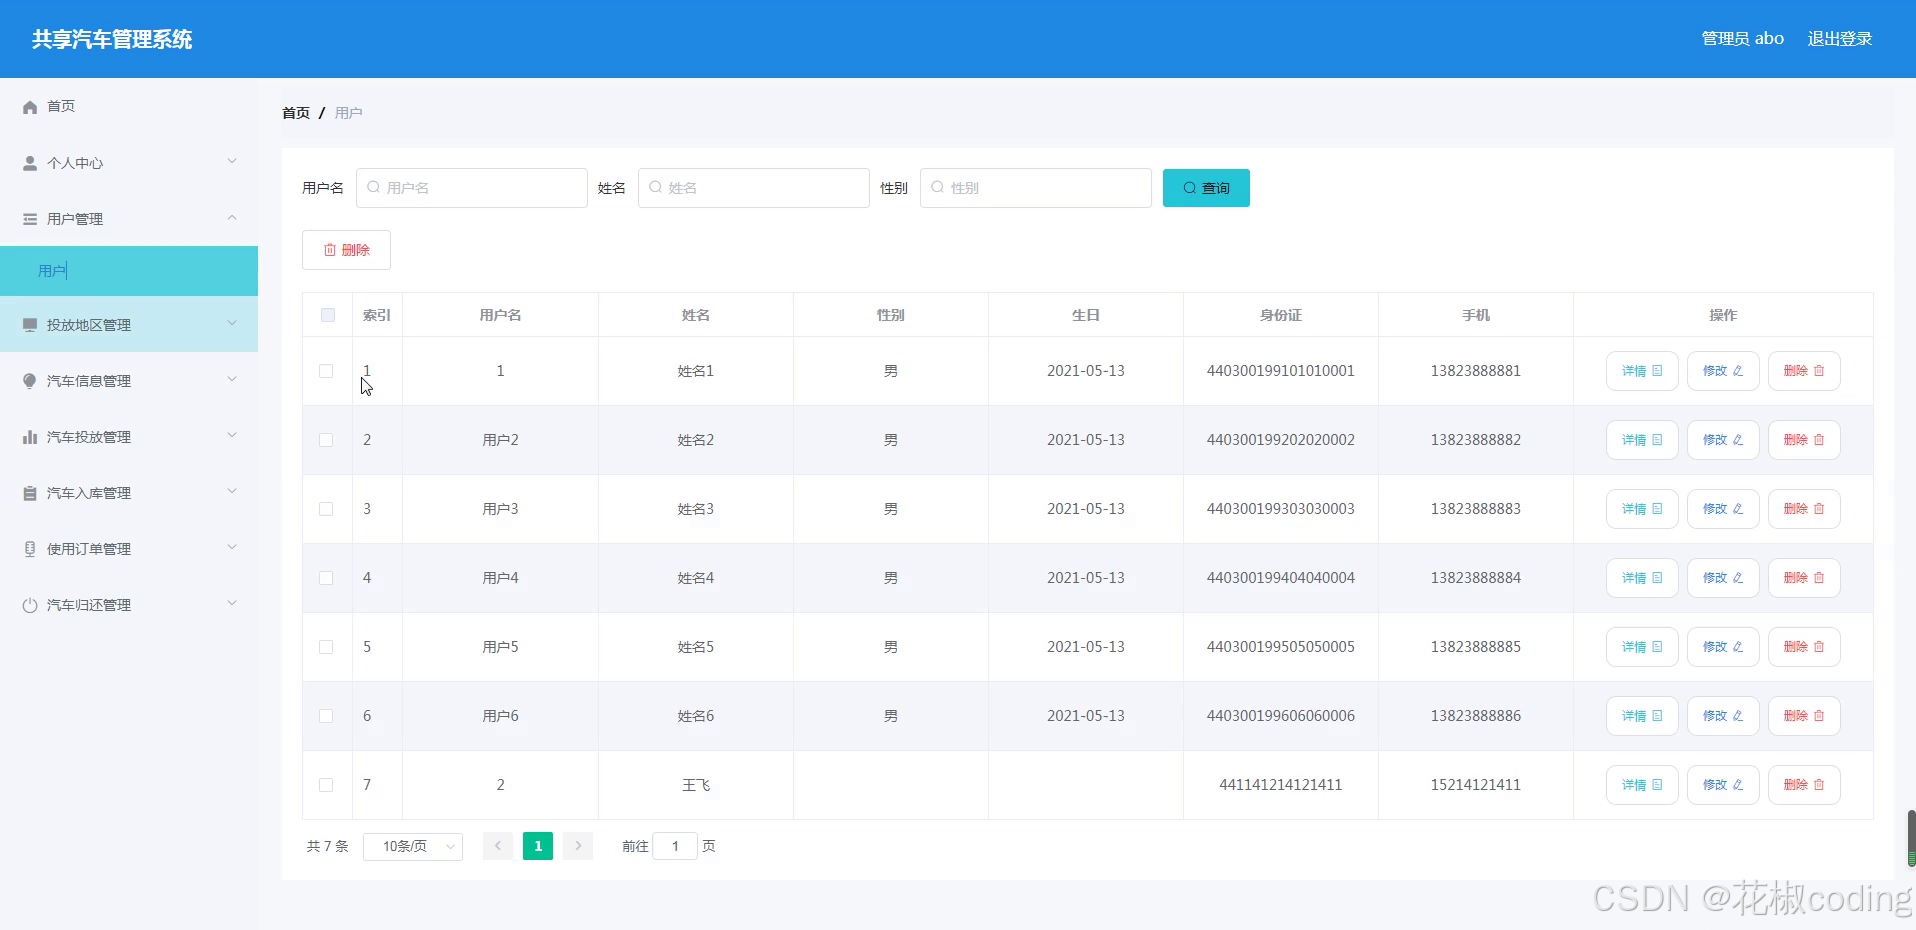This screenshot has width=1916, height=930.
Task: Click the home icon beside 首页 in the sidebar
Action: click(x=30, y=107)
